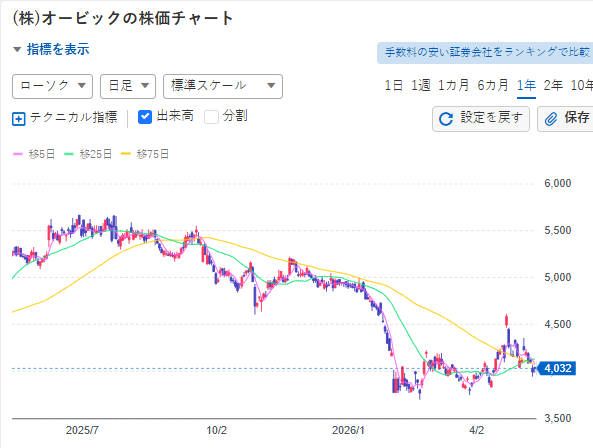
Task: Select the 1日 range tab
Action: pyautogui.click(x=394, y=85)
